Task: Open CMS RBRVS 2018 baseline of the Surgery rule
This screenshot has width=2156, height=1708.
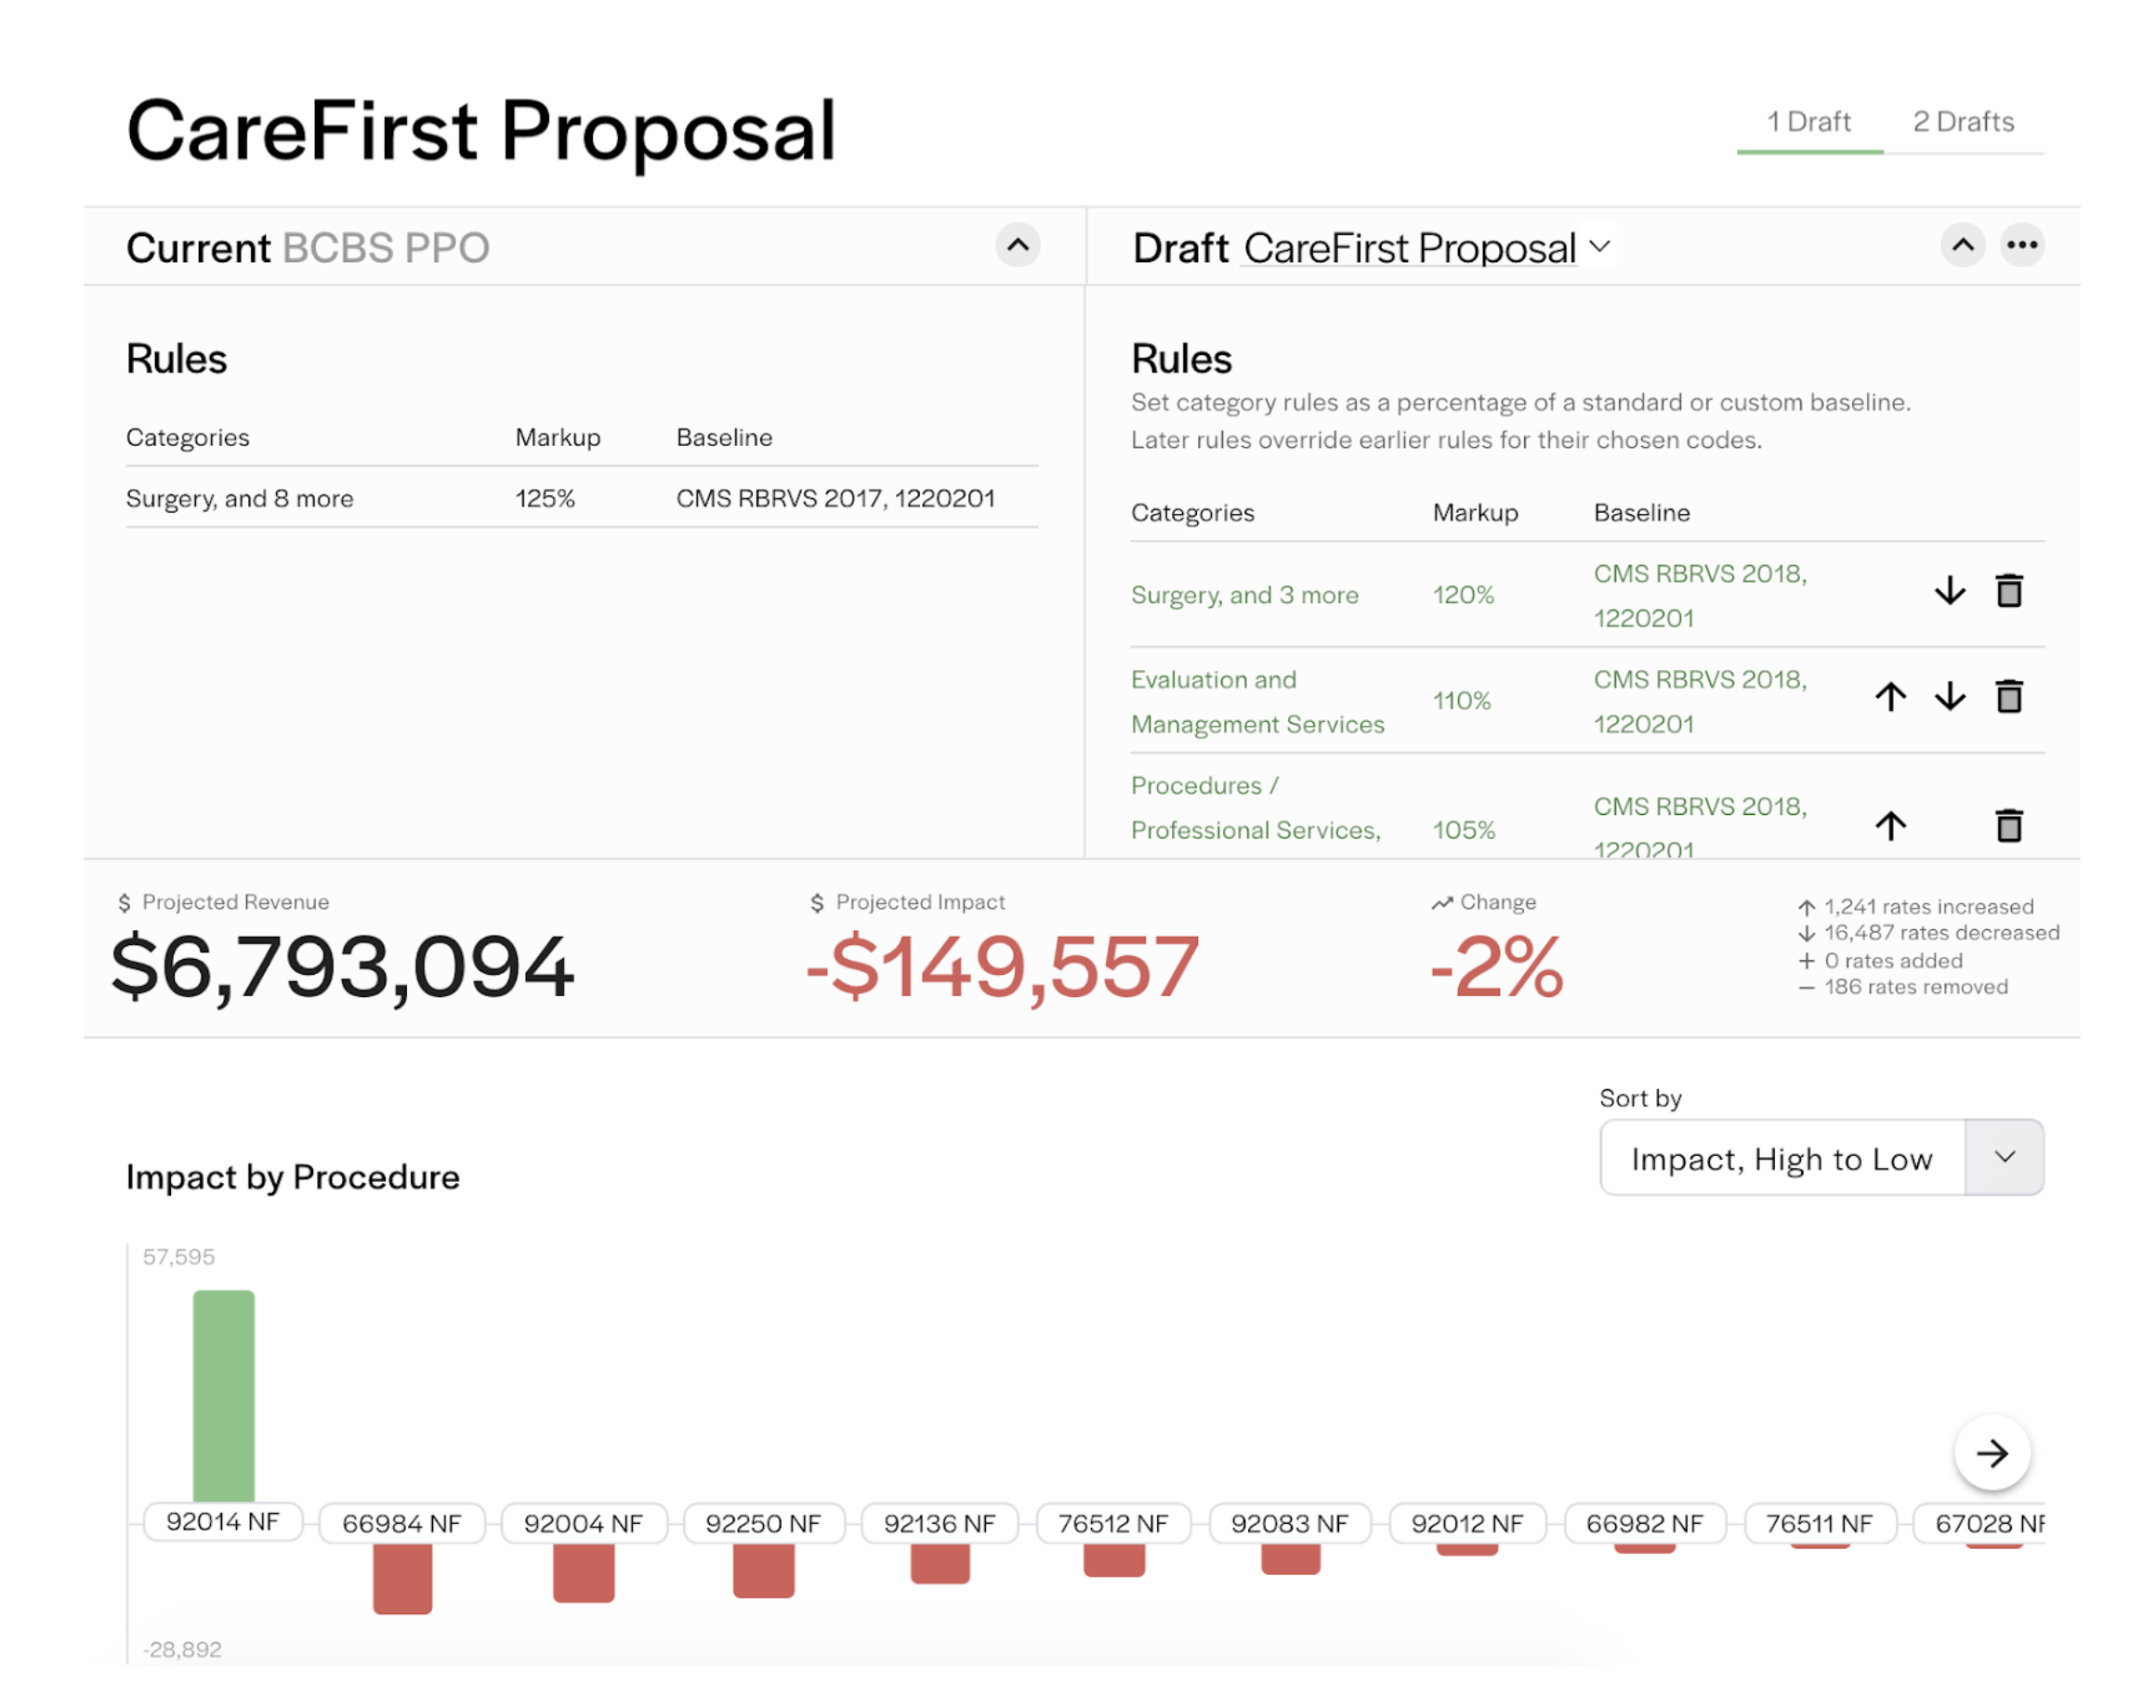Action: click(1700, 596)
